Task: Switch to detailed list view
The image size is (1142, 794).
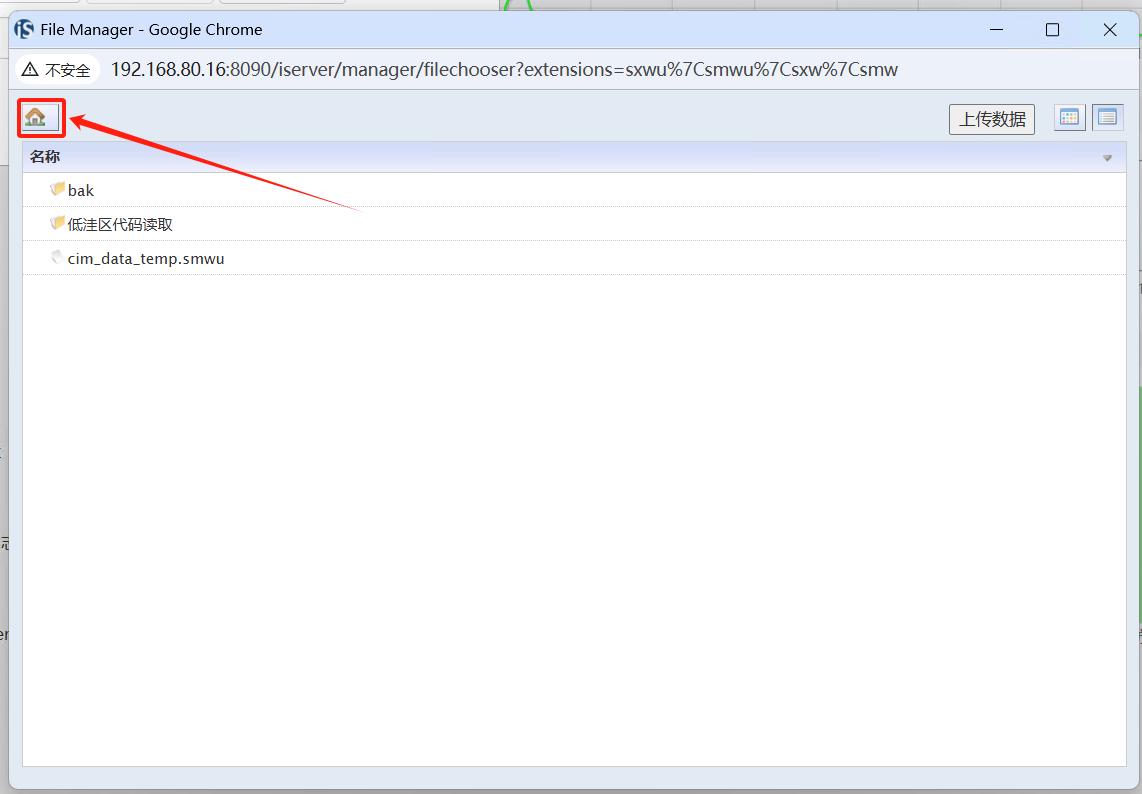Action: pyautogui.click(x=1107, y=118)
